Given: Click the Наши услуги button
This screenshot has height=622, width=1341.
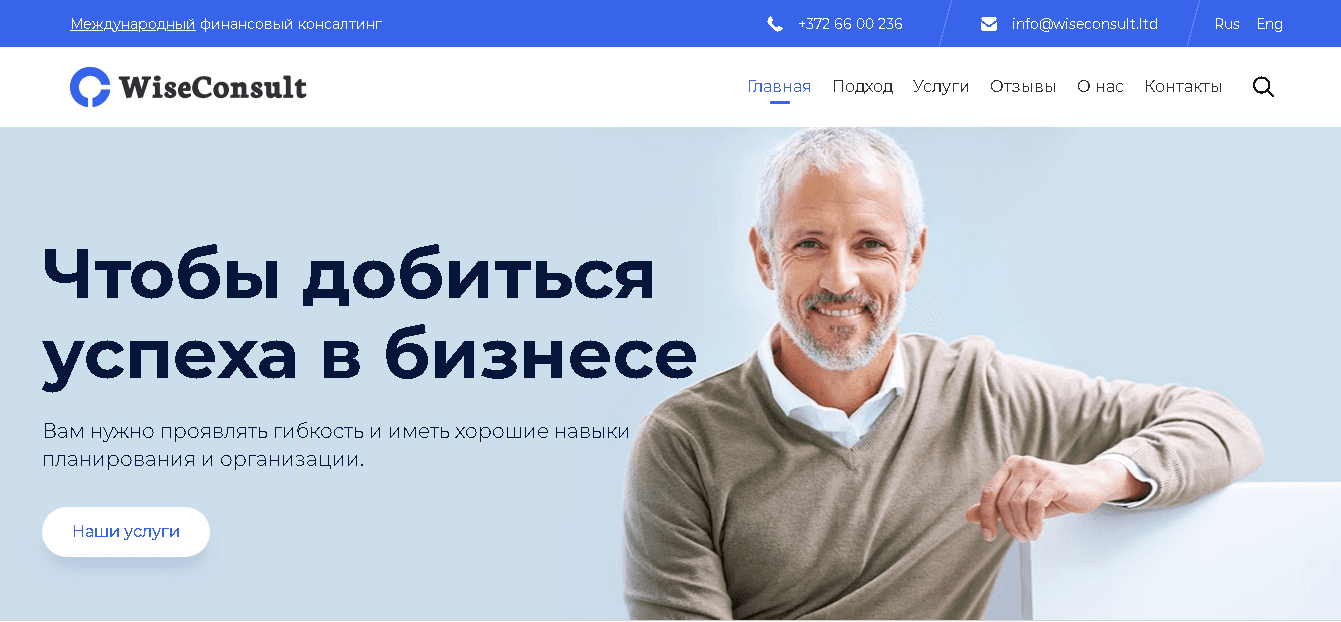Looking at the screenshot, I should [126, 532].
